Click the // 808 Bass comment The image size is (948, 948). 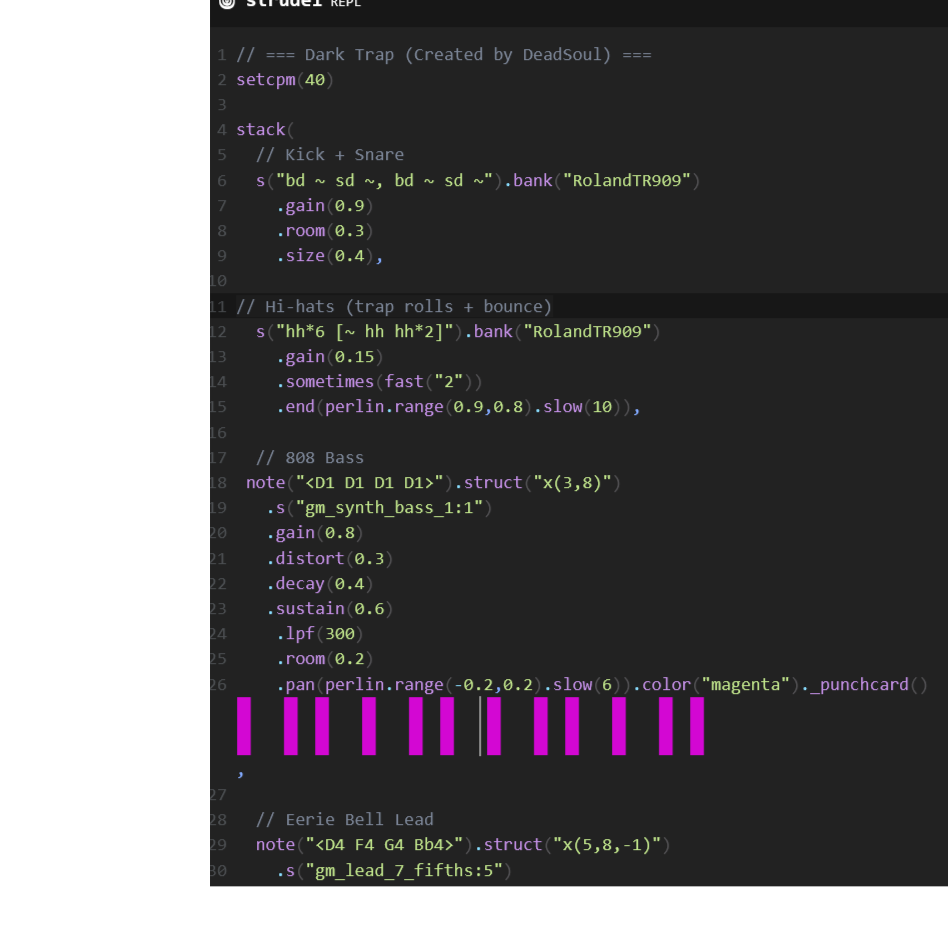(x=310, y=457)
